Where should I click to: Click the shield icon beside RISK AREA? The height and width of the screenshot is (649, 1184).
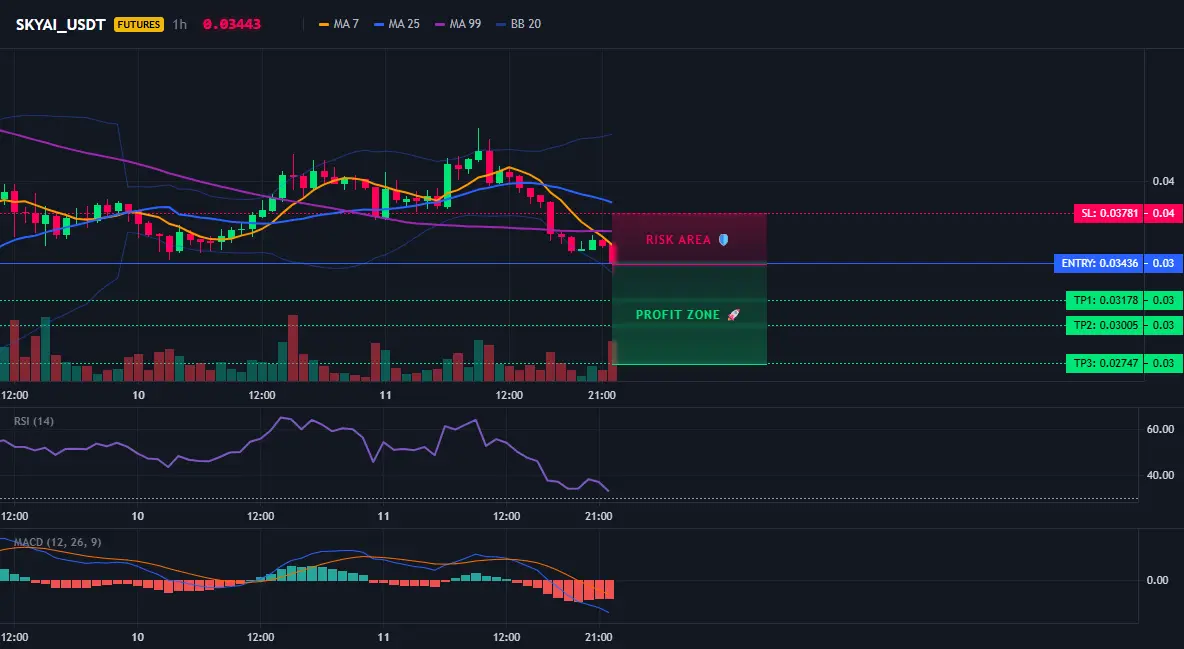point(723,240)
